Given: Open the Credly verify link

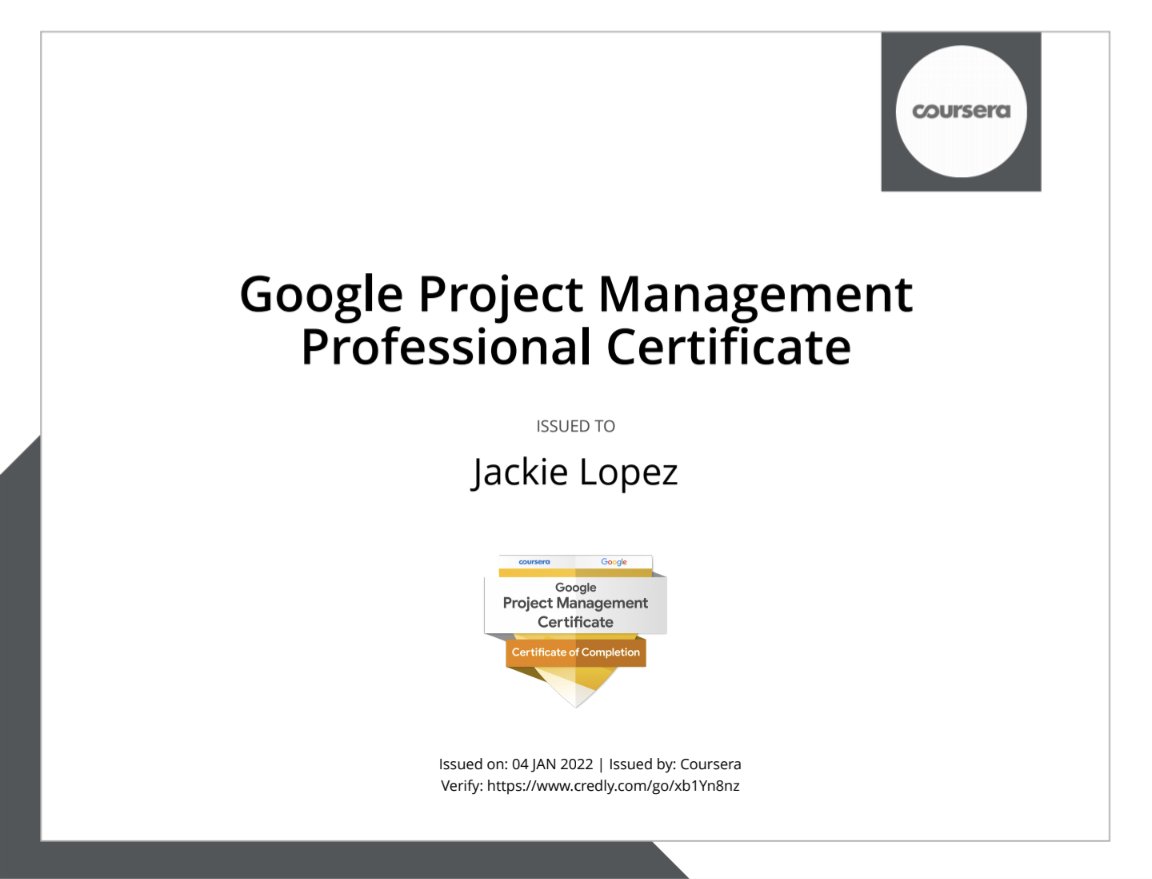Looking at the screenshot, I should (x=613, y=786).
